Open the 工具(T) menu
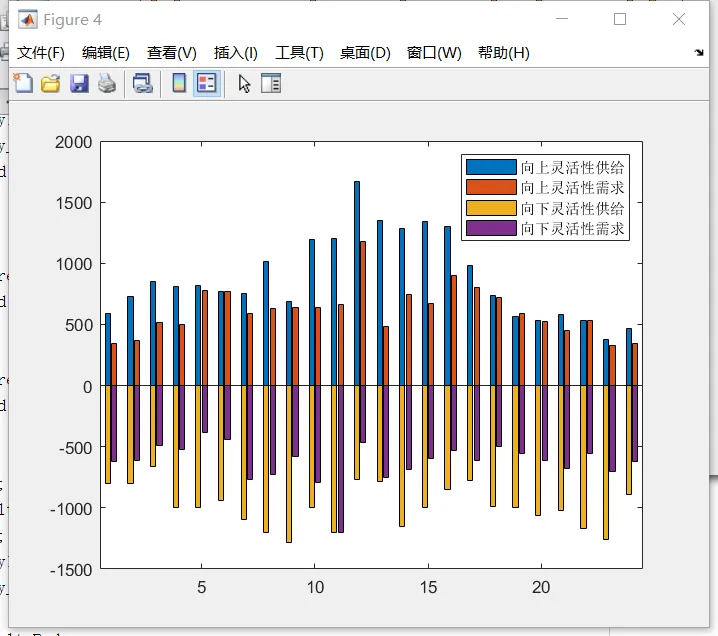718x636 pixels. coord(299,53)
